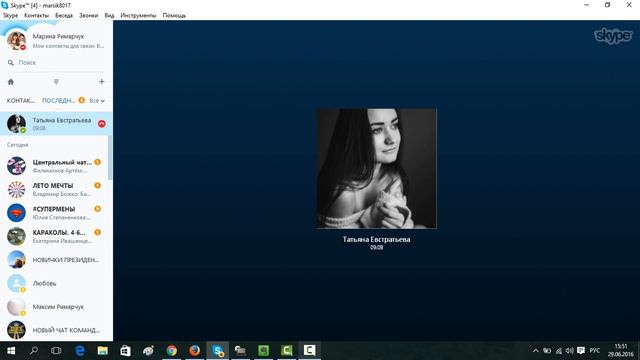Click Татьяна Евстратьева name under call photo
This screenshot has height=360, width=640.
(376, 240)
